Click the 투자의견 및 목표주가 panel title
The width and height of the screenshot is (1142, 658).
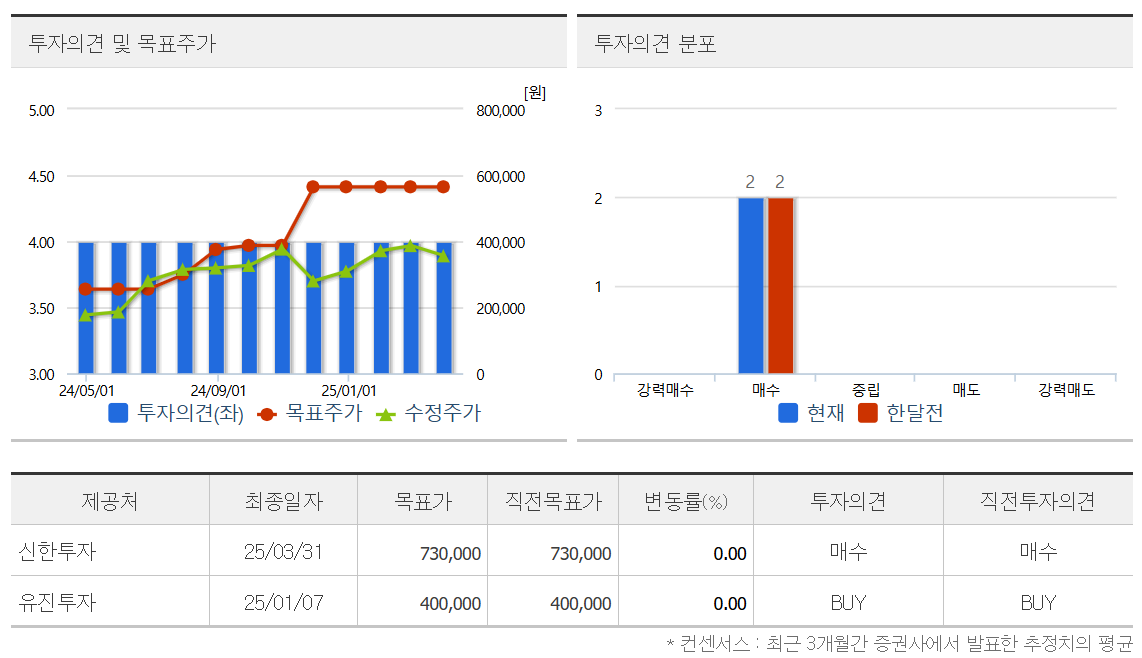tap(122, 44)
